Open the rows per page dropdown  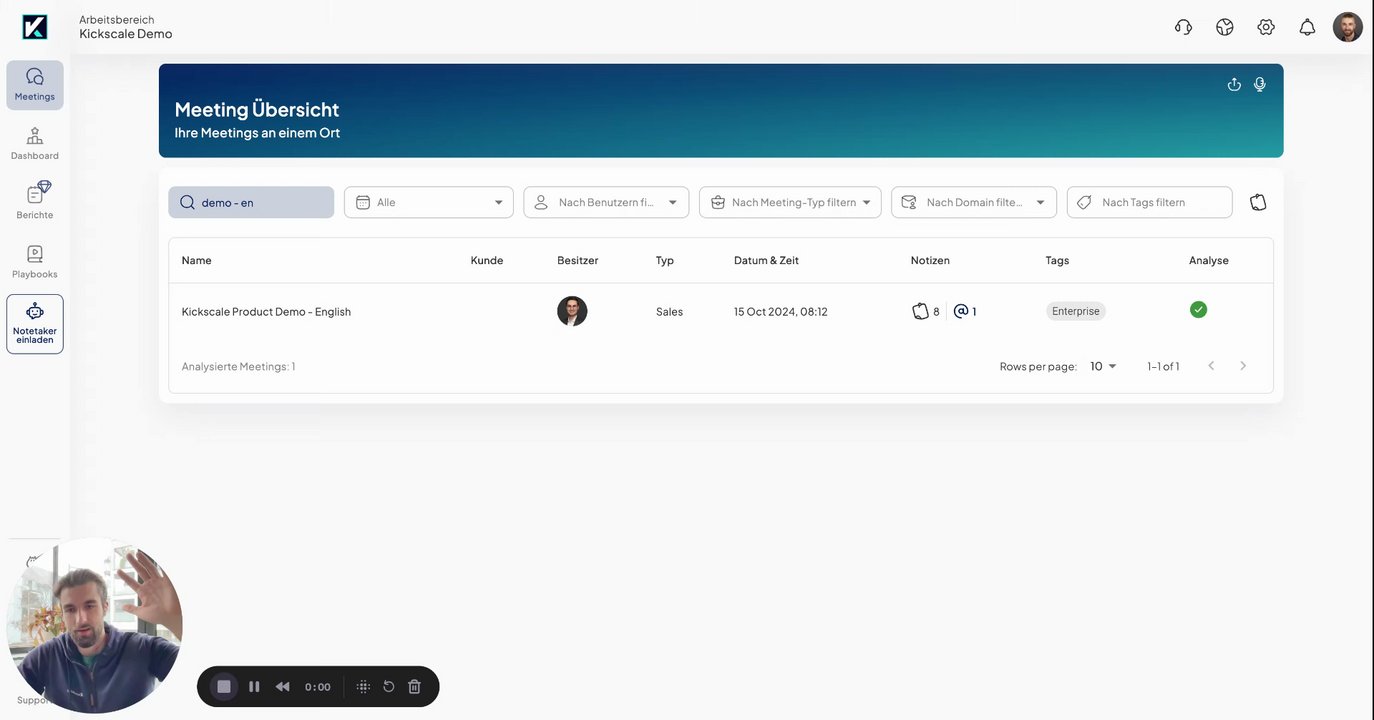(1104, 367)
